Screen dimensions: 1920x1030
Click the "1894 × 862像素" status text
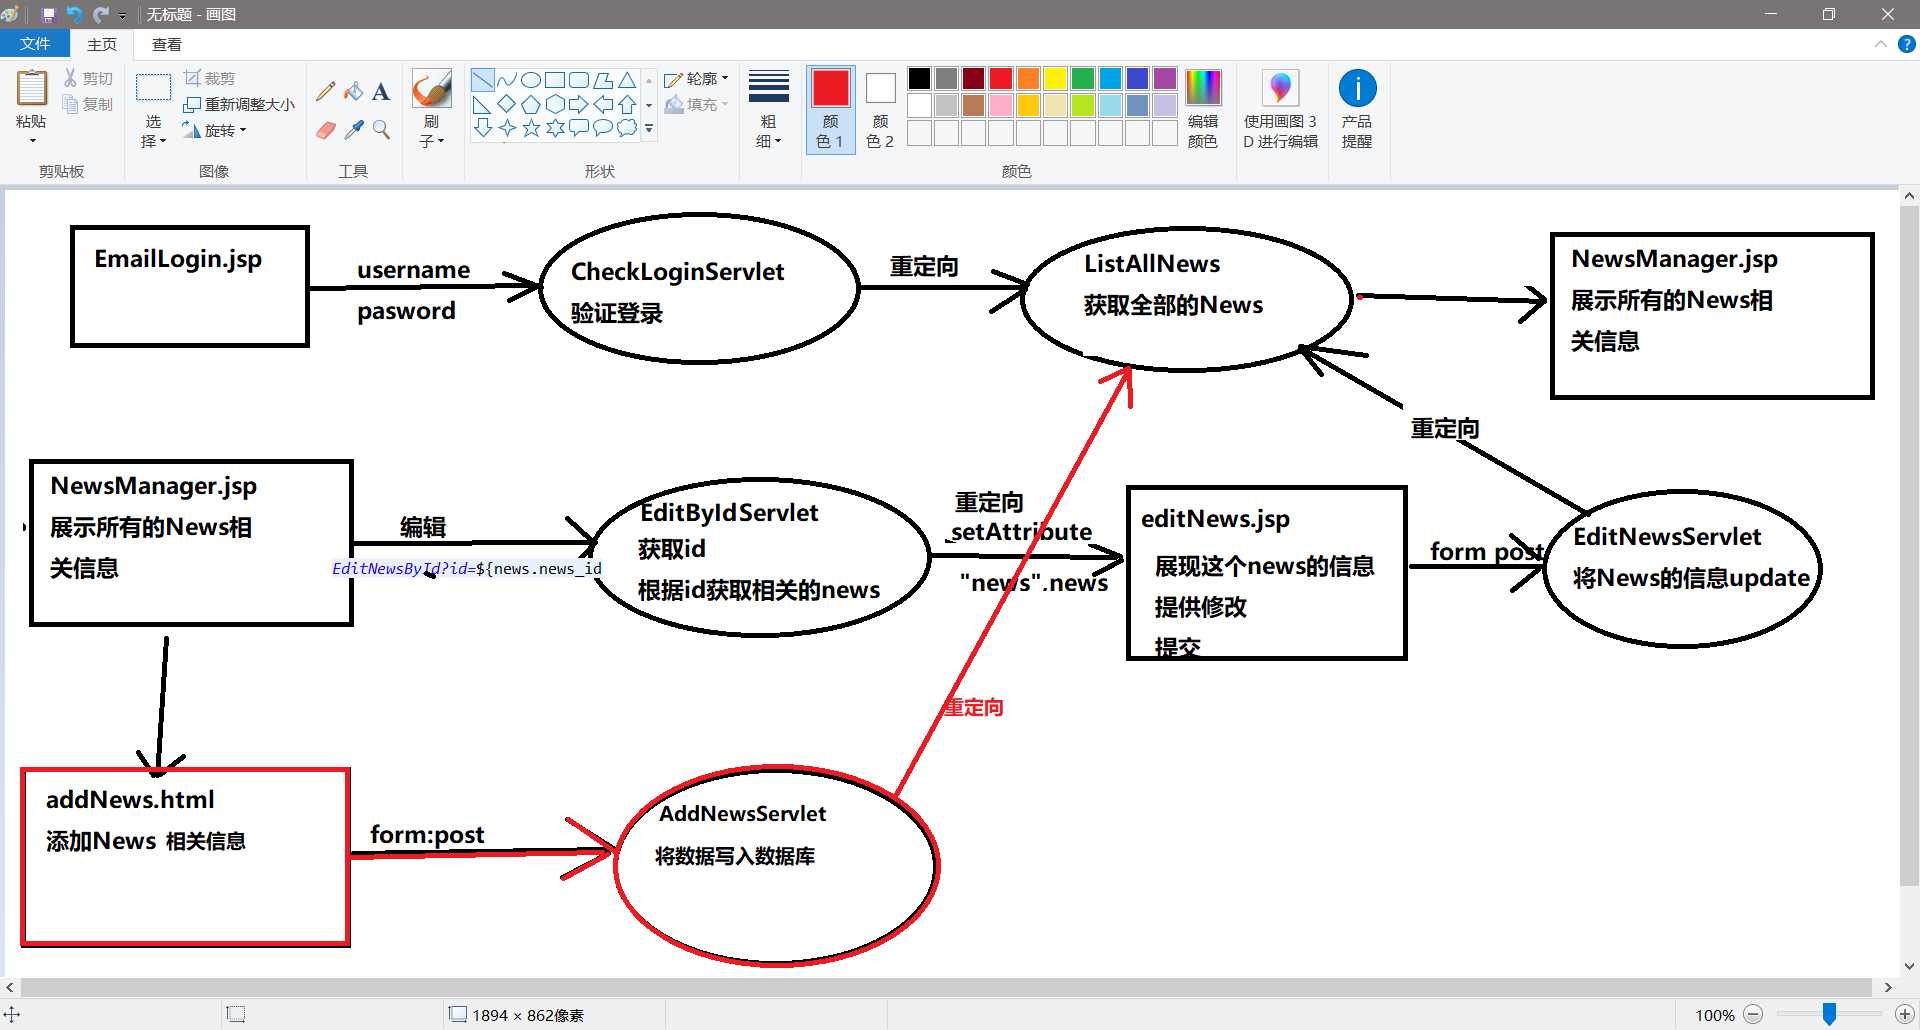click(x=528, y=1015)
